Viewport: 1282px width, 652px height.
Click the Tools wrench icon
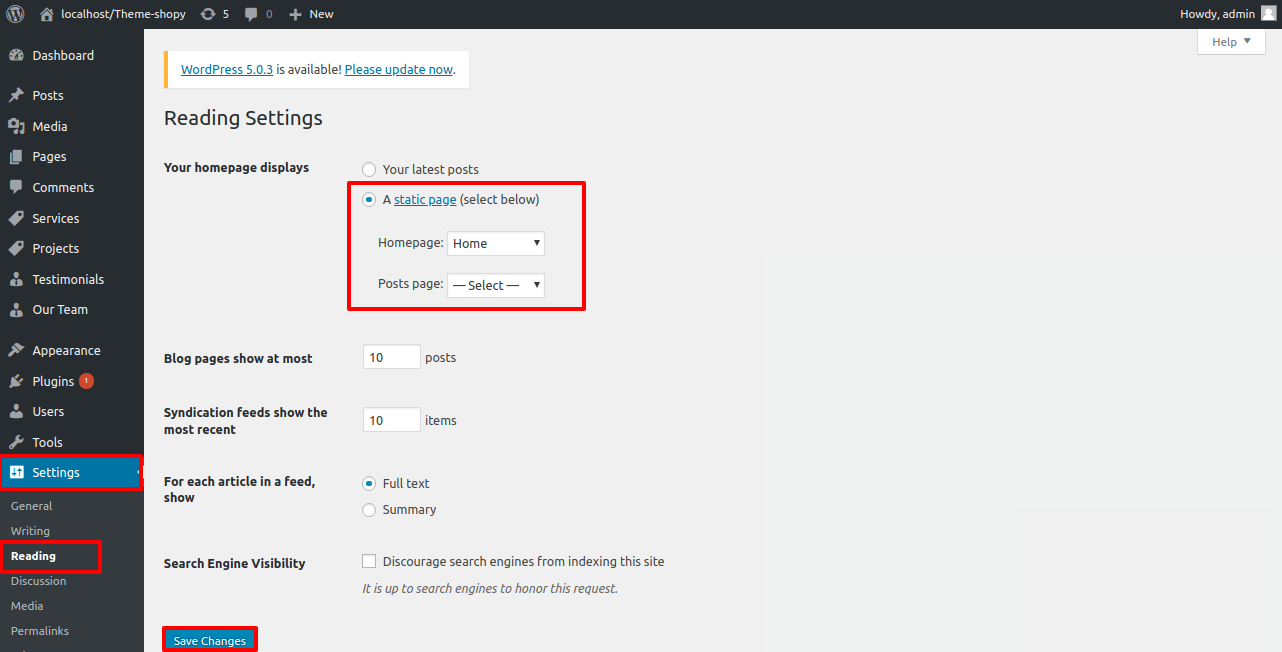(16, 442)
